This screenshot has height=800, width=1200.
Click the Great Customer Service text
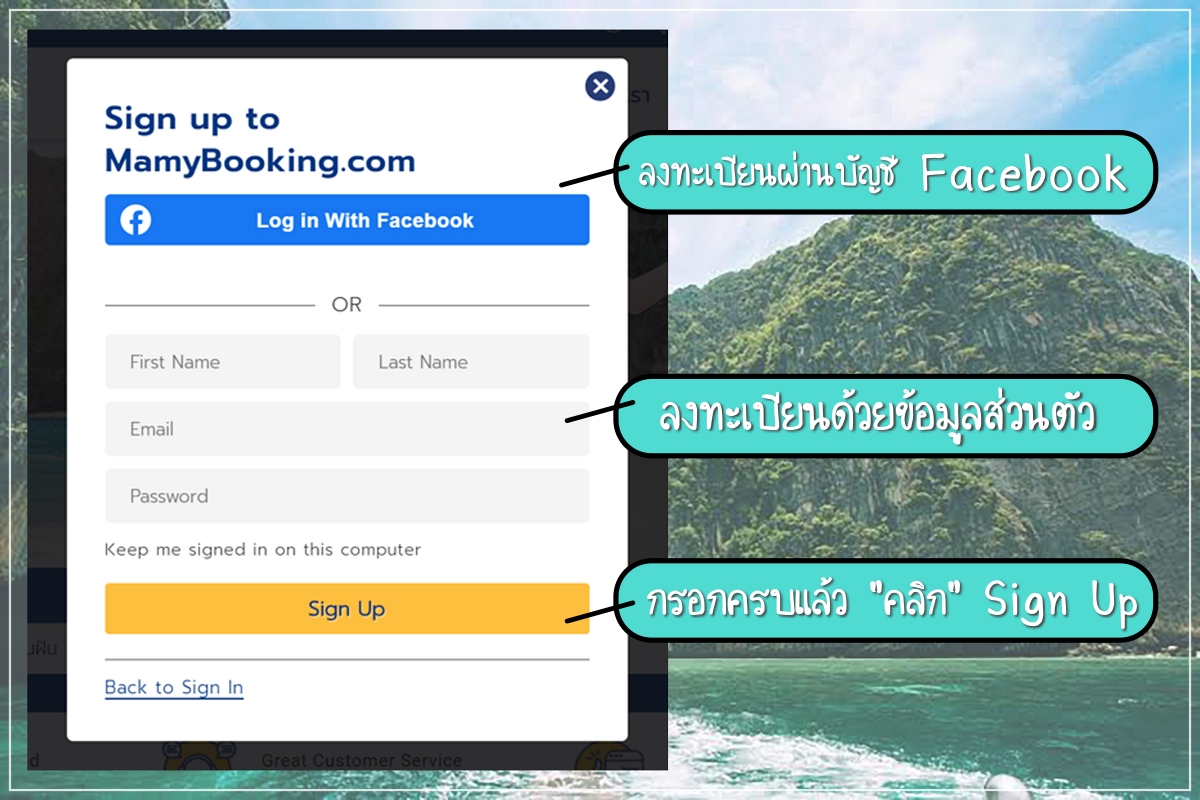362,760
